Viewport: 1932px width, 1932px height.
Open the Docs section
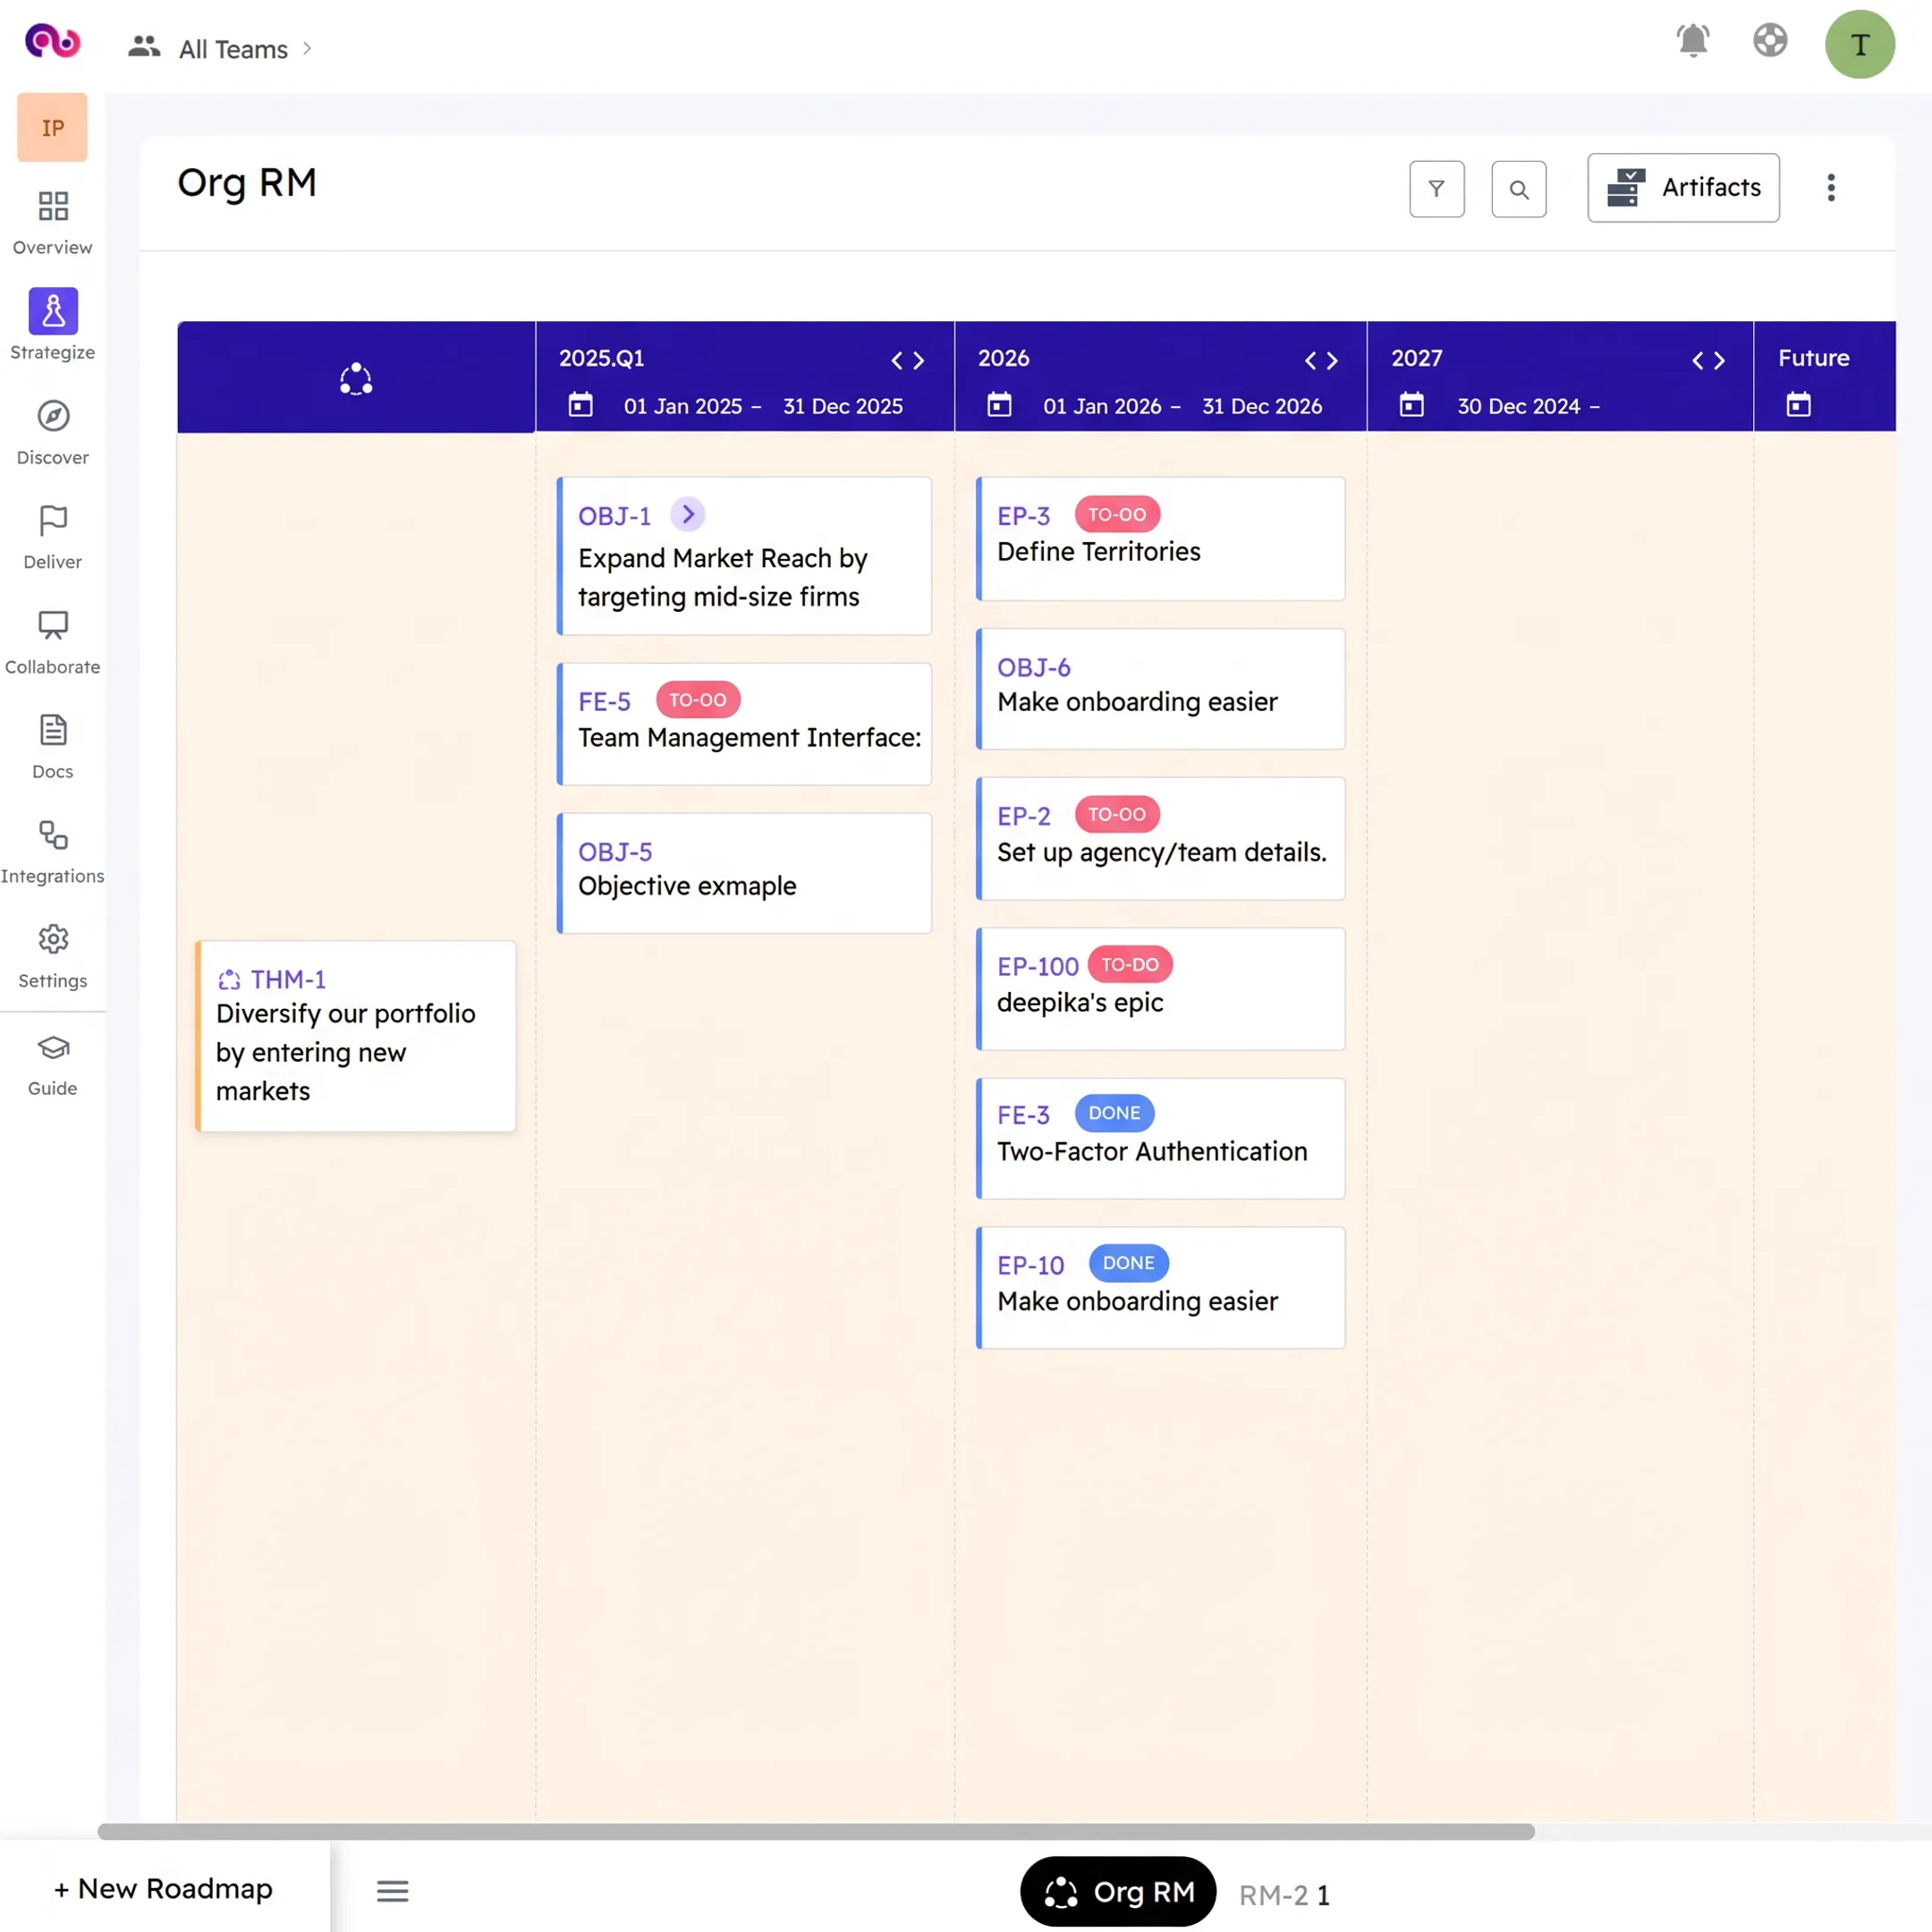(x=52, y=746)
